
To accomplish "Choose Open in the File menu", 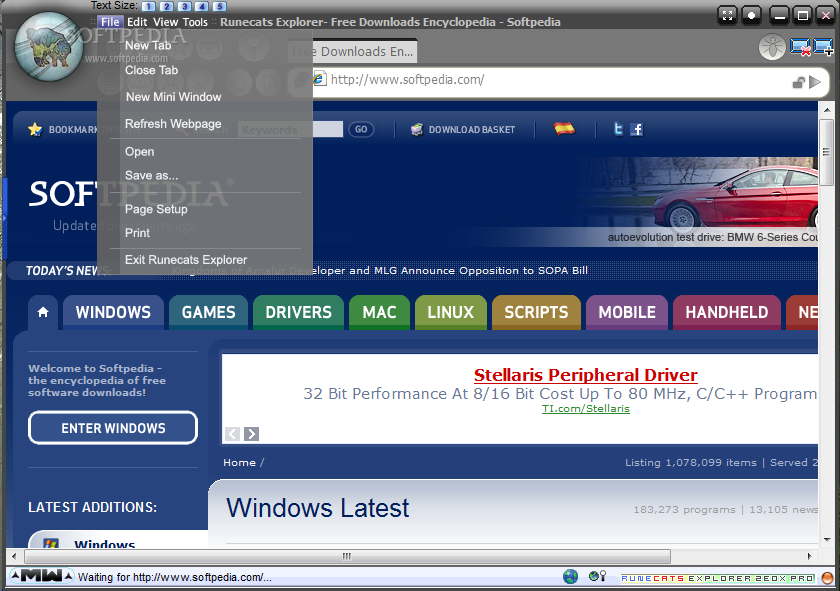I will (x=140, y=152).
